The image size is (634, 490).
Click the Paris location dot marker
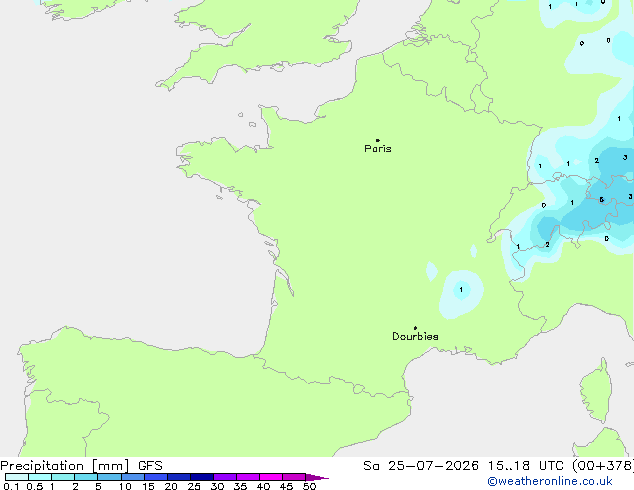pos(378,140)
